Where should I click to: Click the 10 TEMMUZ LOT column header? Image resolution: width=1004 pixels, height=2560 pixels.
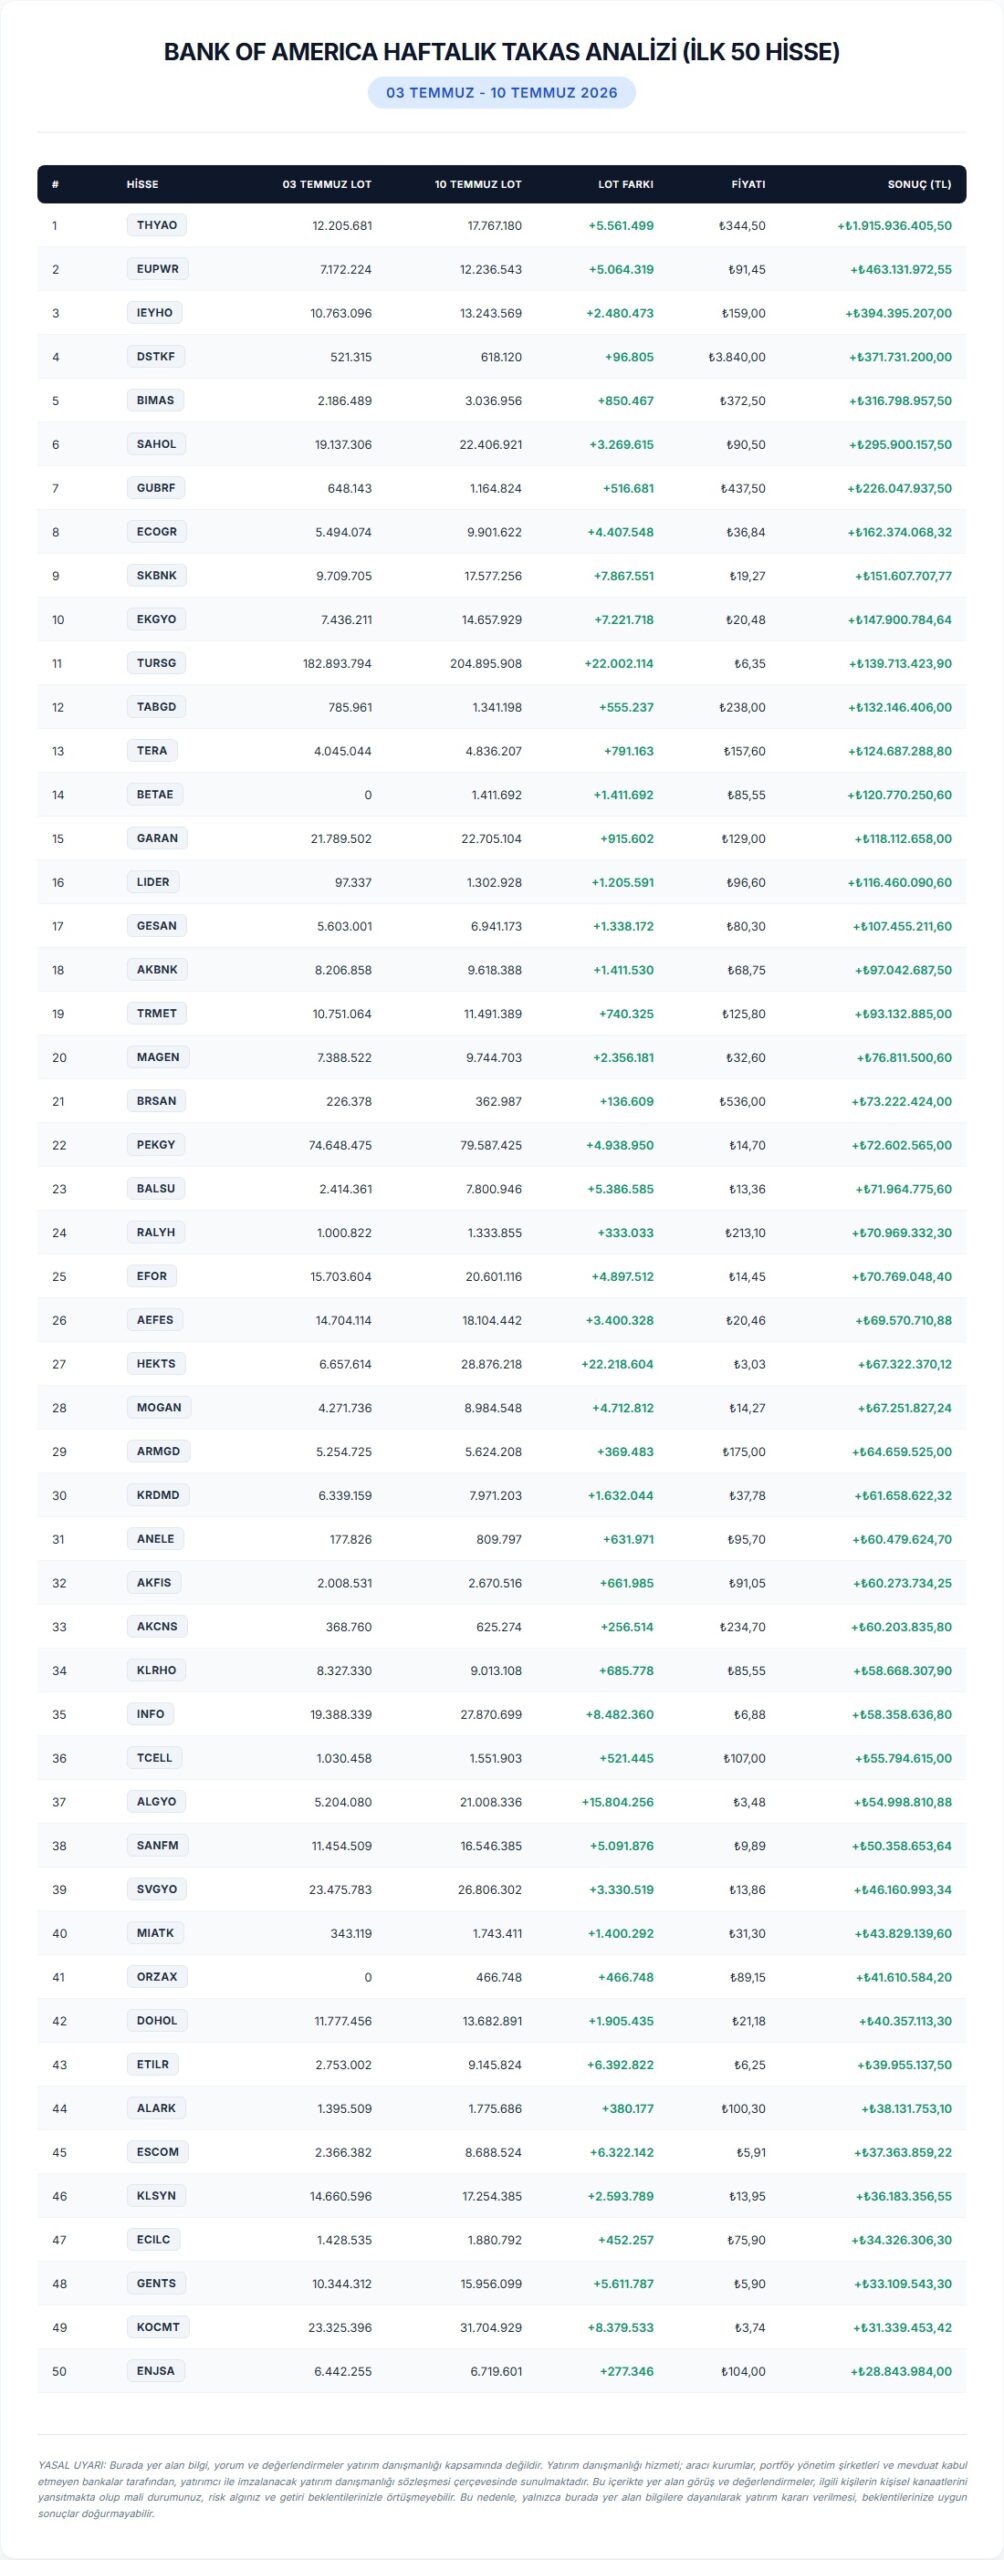tap(478, 184)
